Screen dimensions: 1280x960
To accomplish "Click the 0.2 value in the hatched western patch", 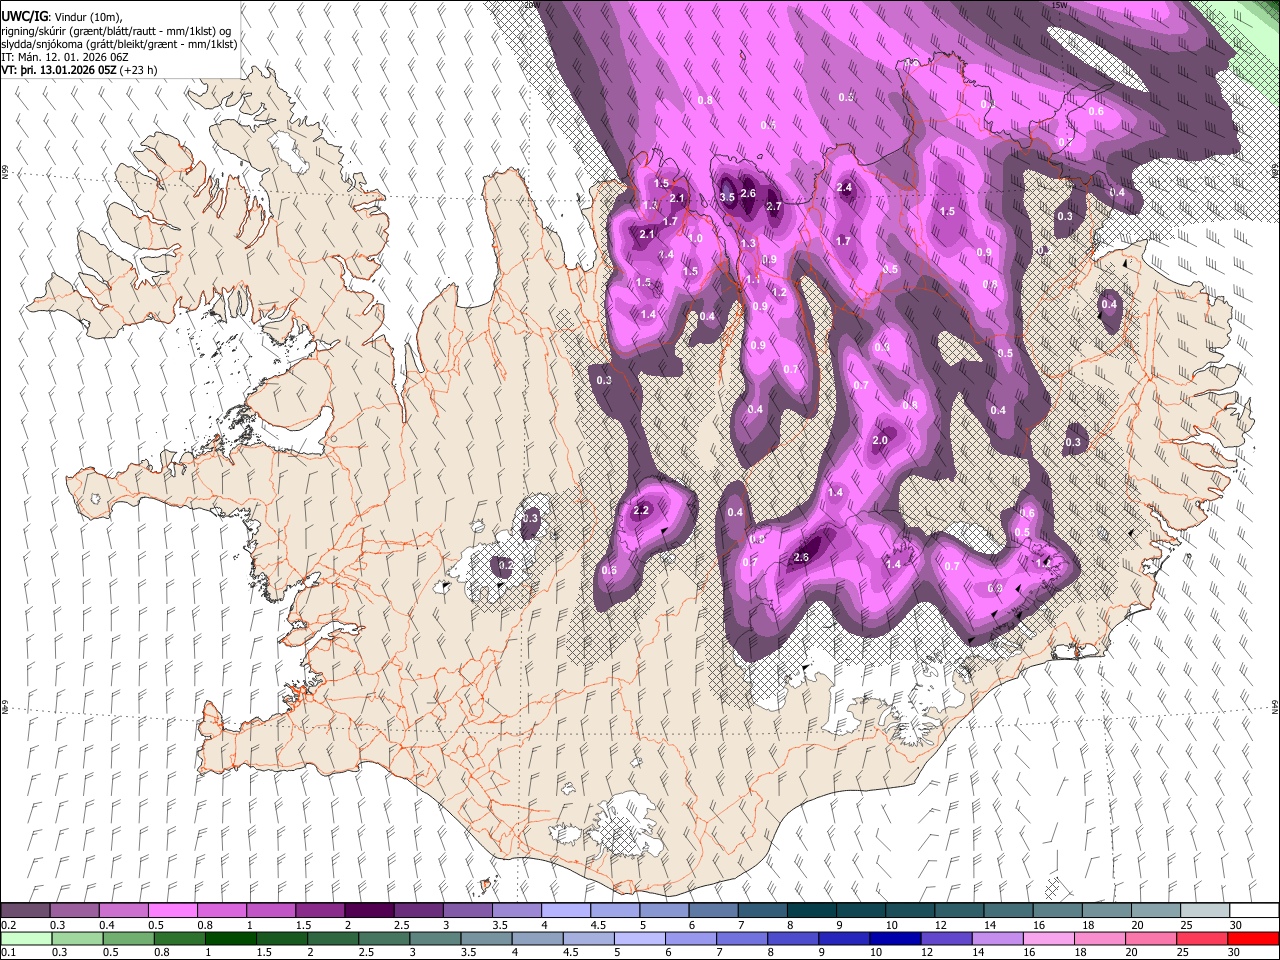I will click(x=505, y=565).
